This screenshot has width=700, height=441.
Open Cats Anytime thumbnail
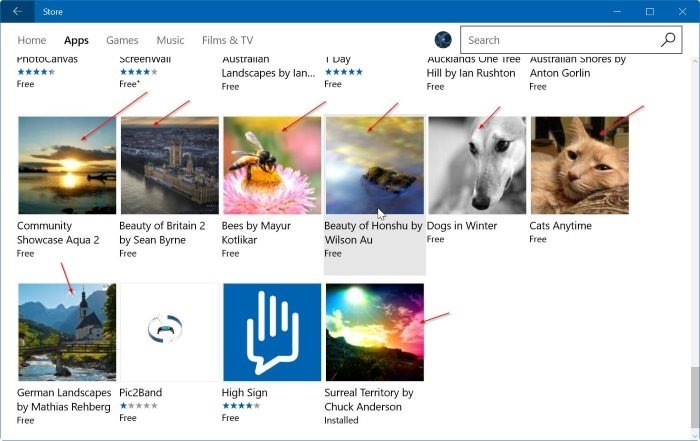(x=580, y=166)
